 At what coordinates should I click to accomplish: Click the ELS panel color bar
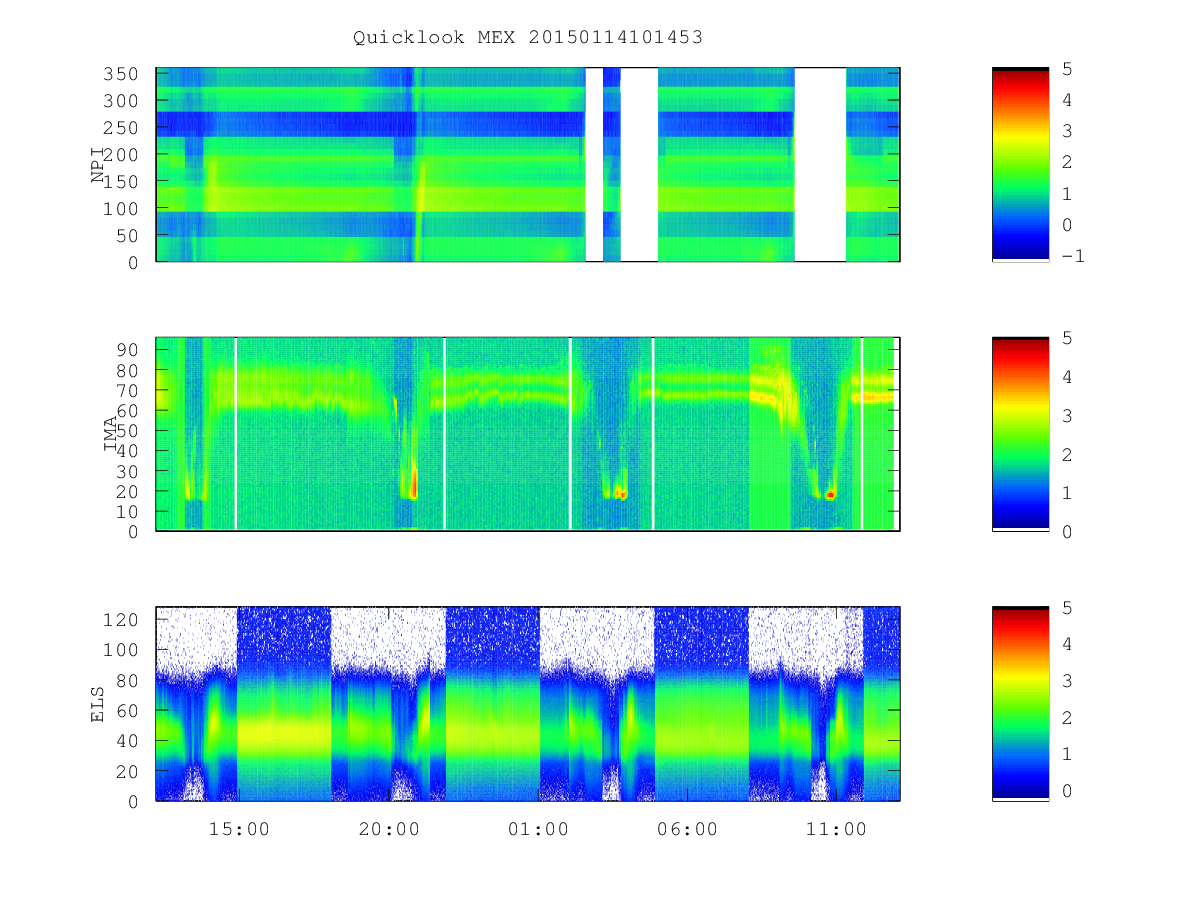point(1020,704)
